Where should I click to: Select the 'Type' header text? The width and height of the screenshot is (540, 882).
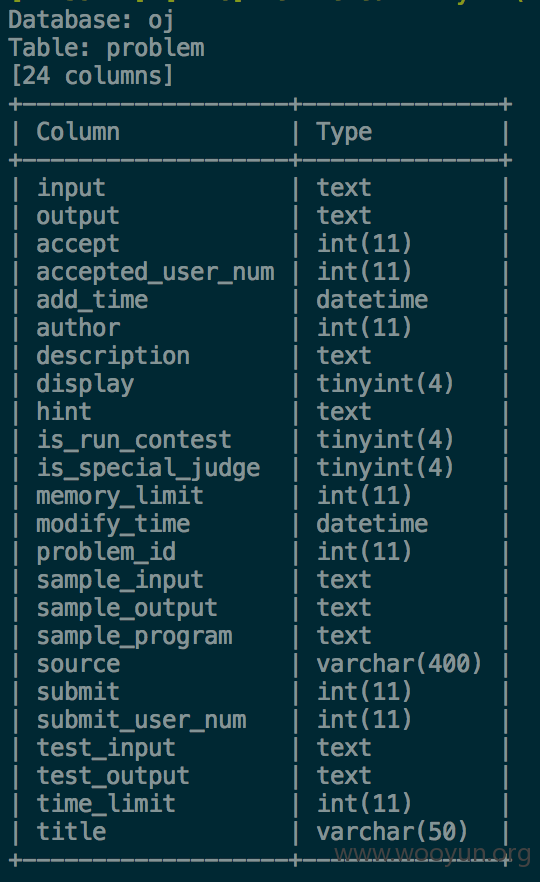344,133
